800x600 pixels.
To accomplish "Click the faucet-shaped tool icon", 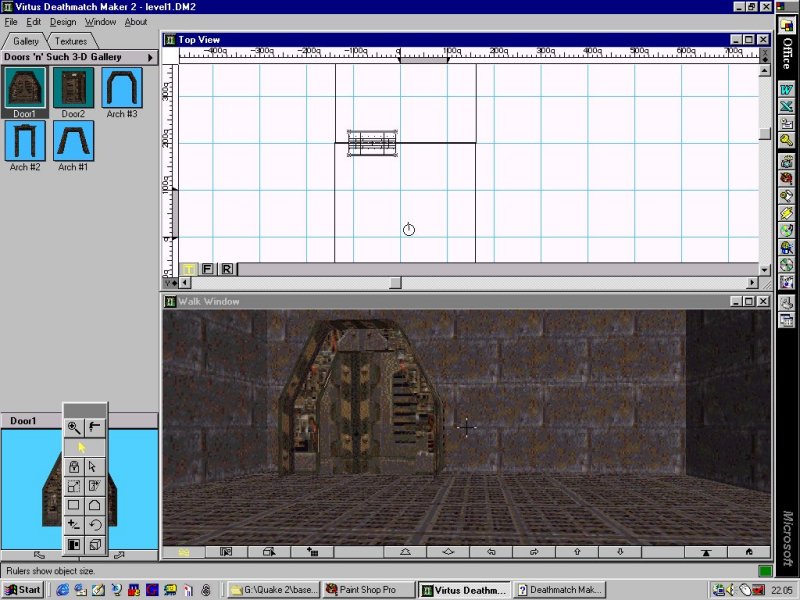I will point(94,427).
